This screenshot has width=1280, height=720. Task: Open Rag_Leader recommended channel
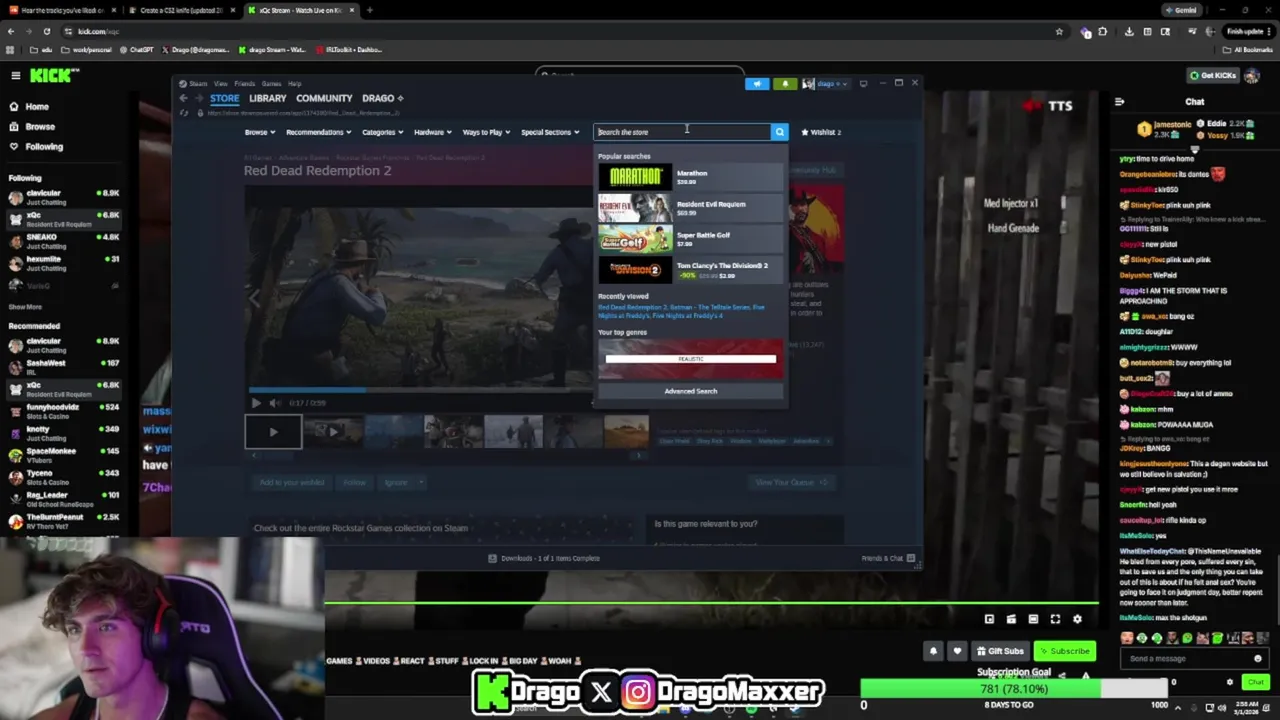pyautogui.click(x=62, y=499)
